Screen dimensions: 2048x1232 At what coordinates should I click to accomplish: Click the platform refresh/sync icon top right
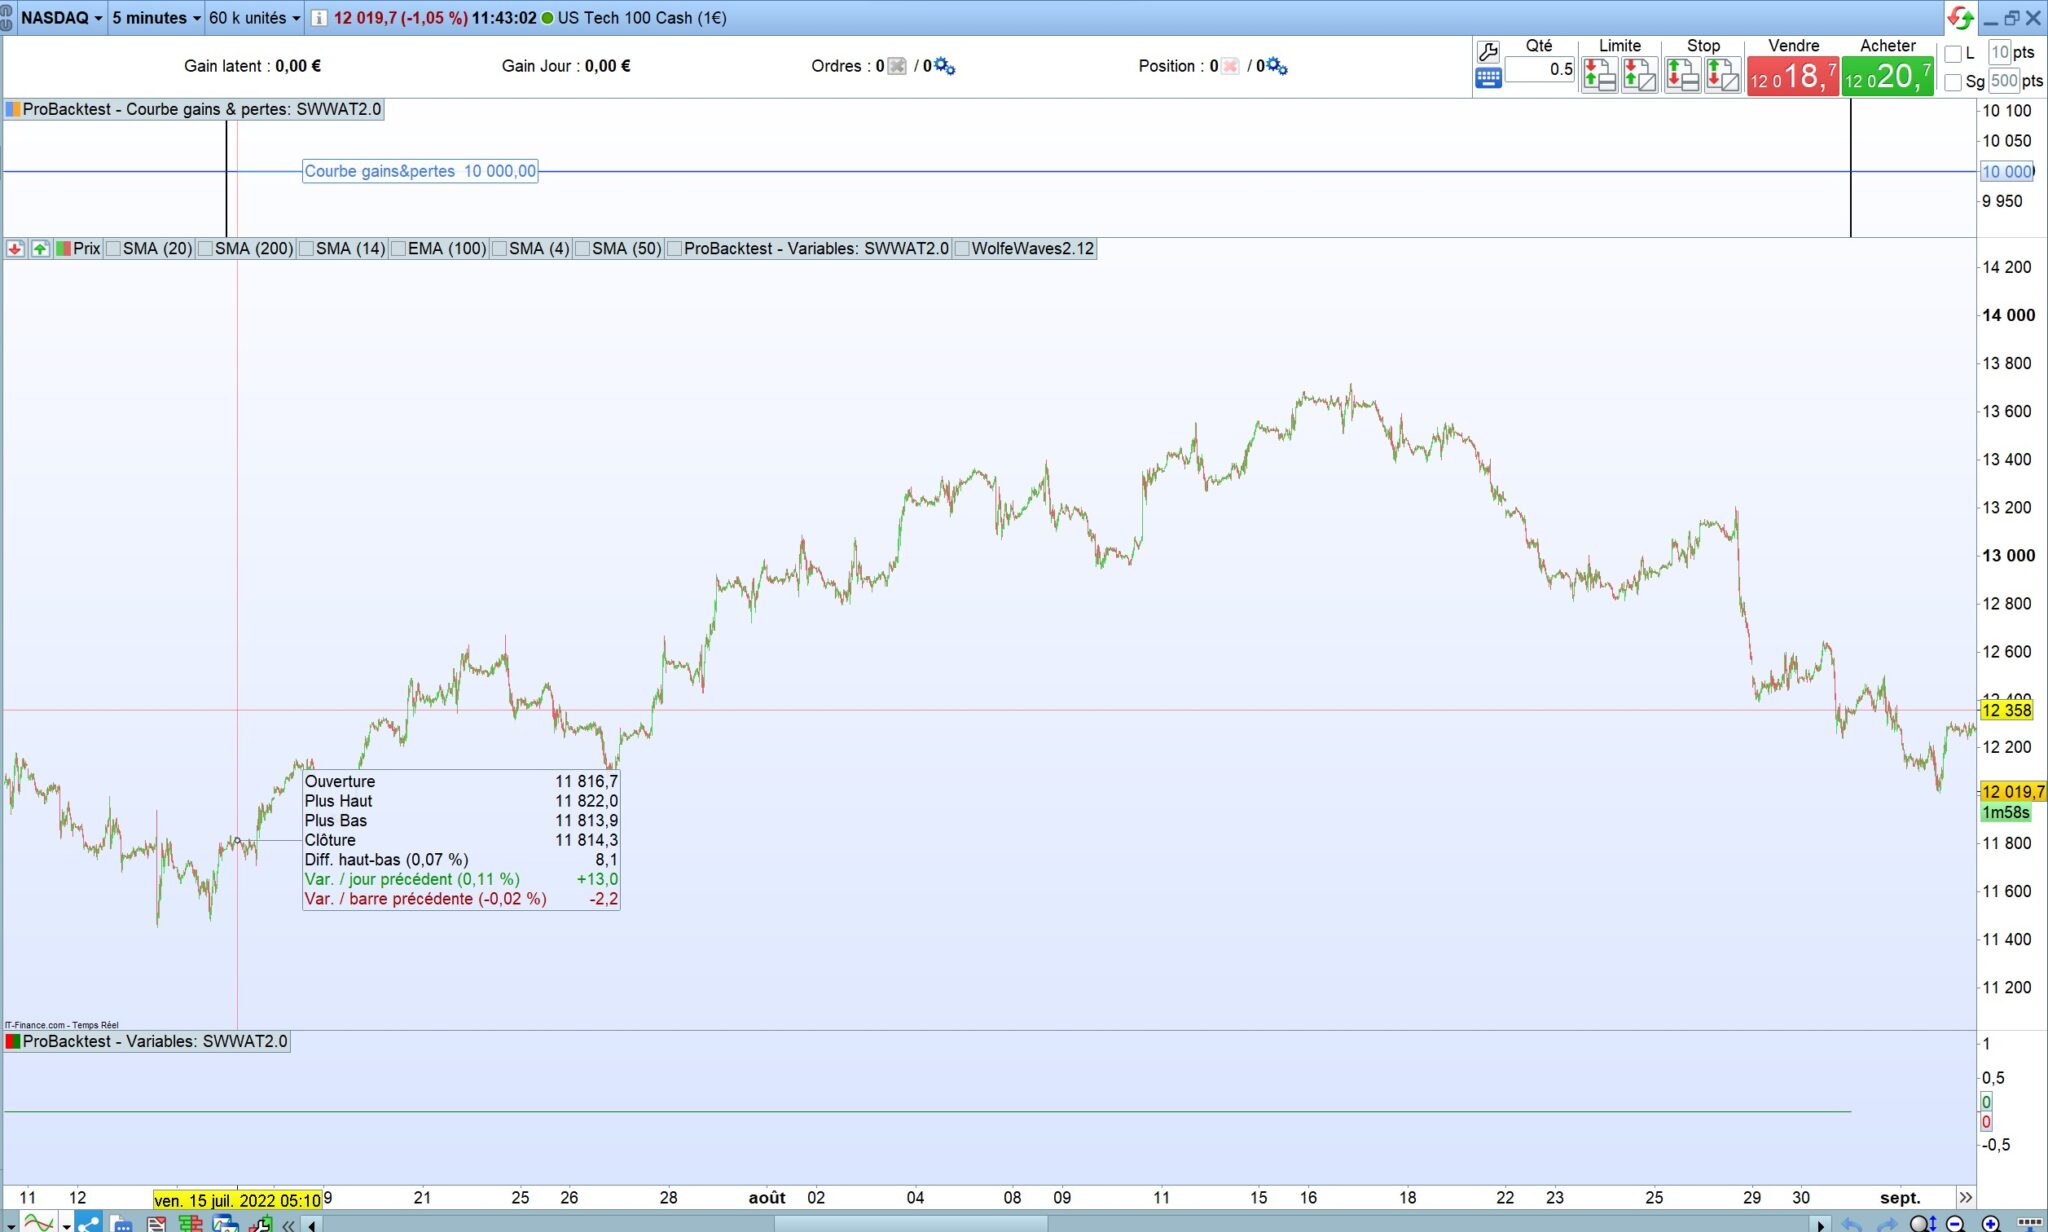[x=1960, y=18]
